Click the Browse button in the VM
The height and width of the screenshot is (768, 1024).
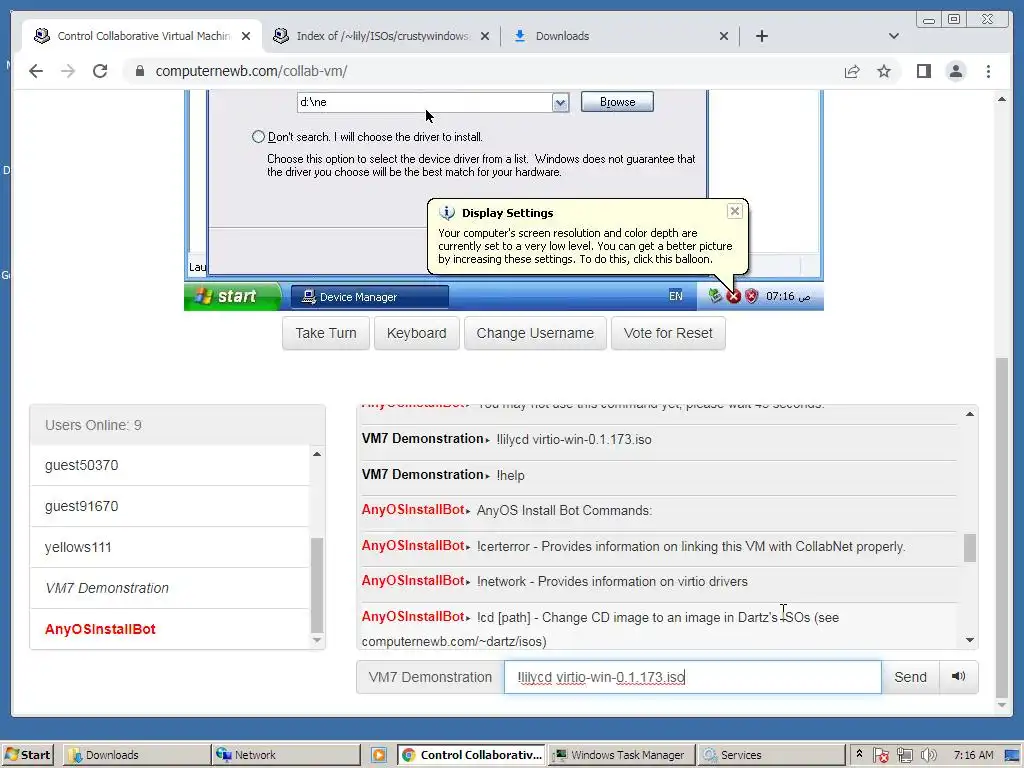[617, 102]
